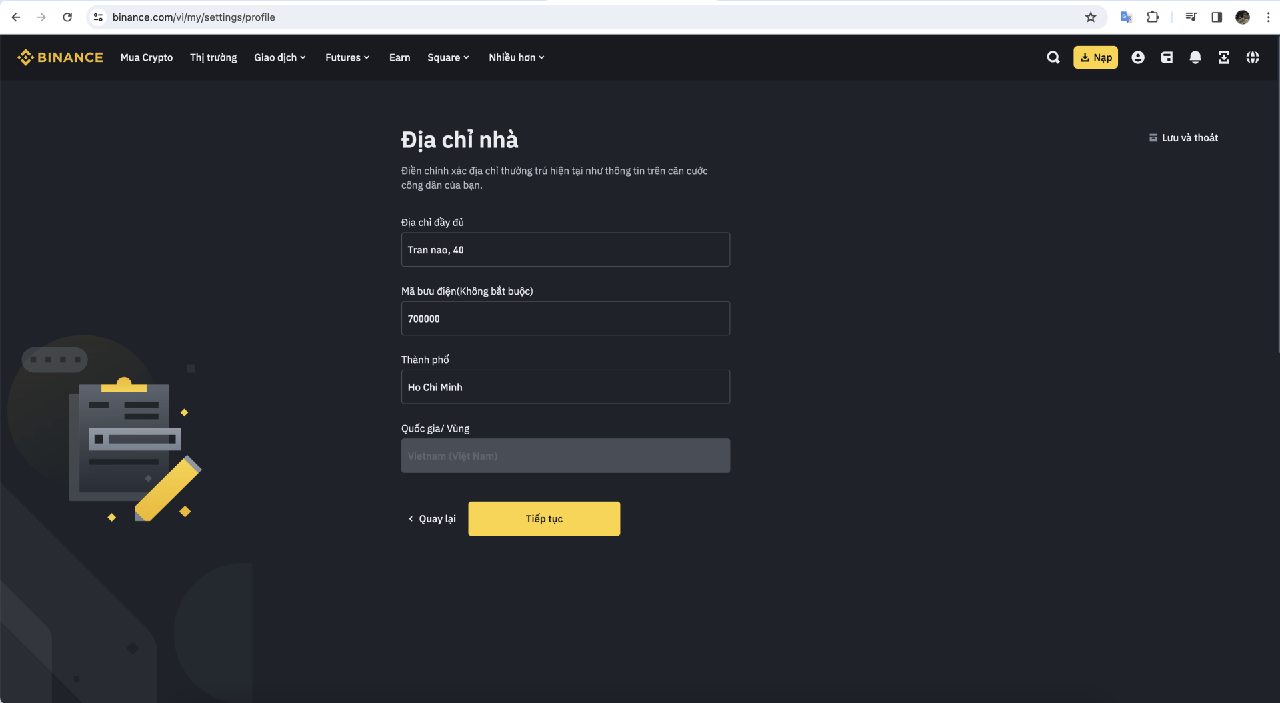Go to Mua Crypto menu item
The height and width of the screenshot is (703, 1280).
tap(146, 58)
